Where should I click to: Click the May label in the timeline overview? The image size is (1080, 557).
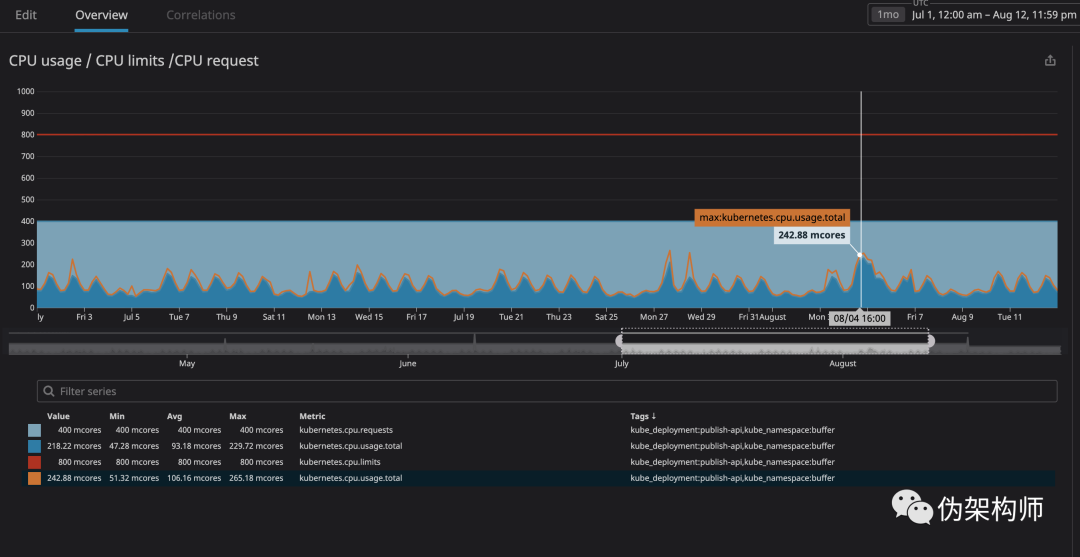(187, 364)
